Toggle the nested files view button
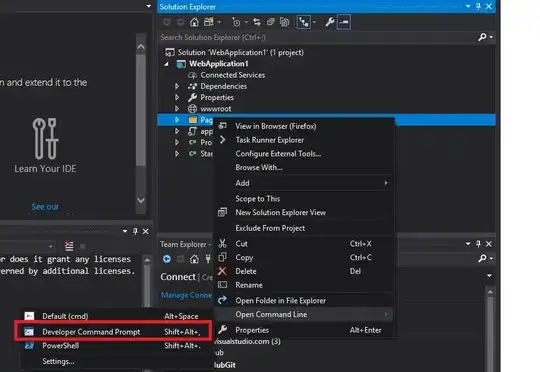The height and width of the screenshot is (372, 540). point(304,22)
